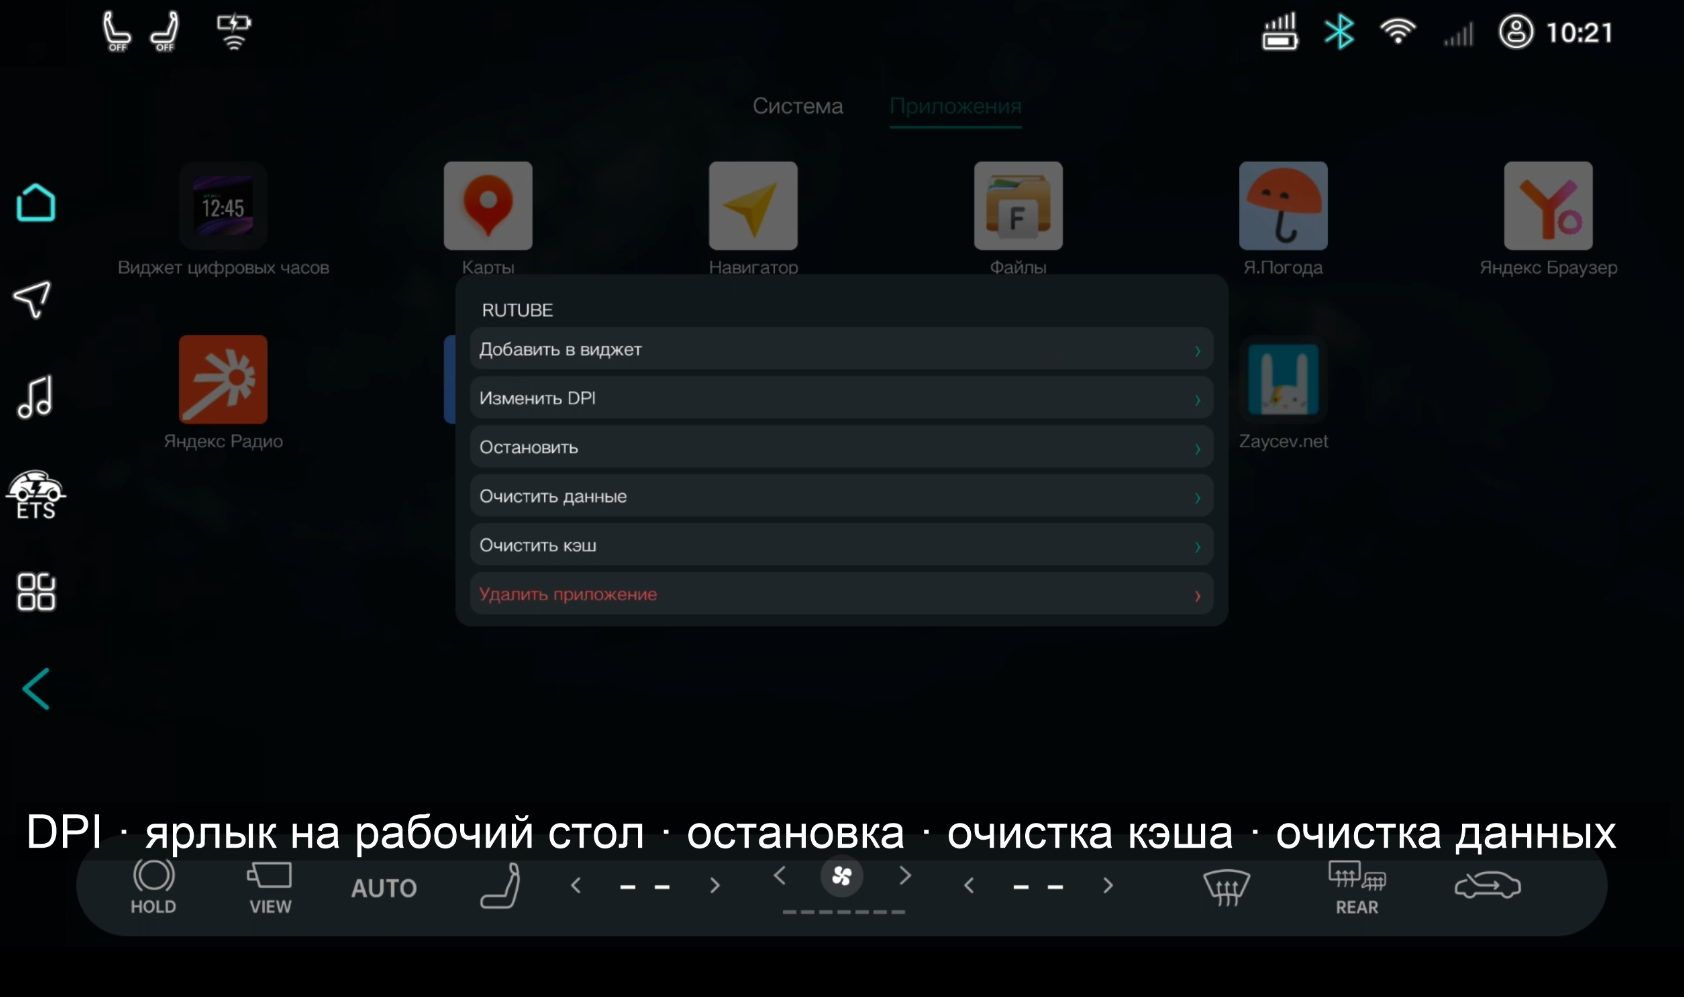The height and width of the screenshot is (997, 1684).
Task: Open the music section in sidebar
Action: coord(35,396)
